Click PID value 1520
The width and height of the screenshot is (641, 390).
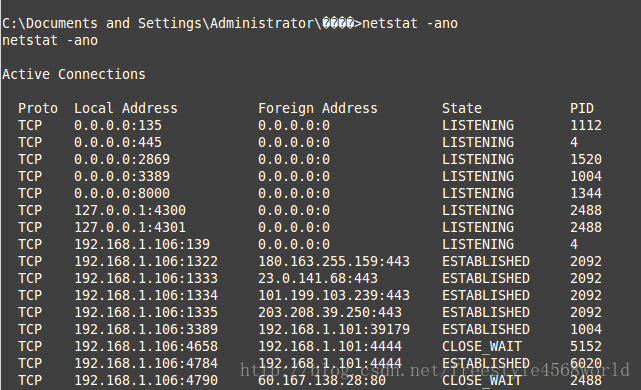point(586,159)
